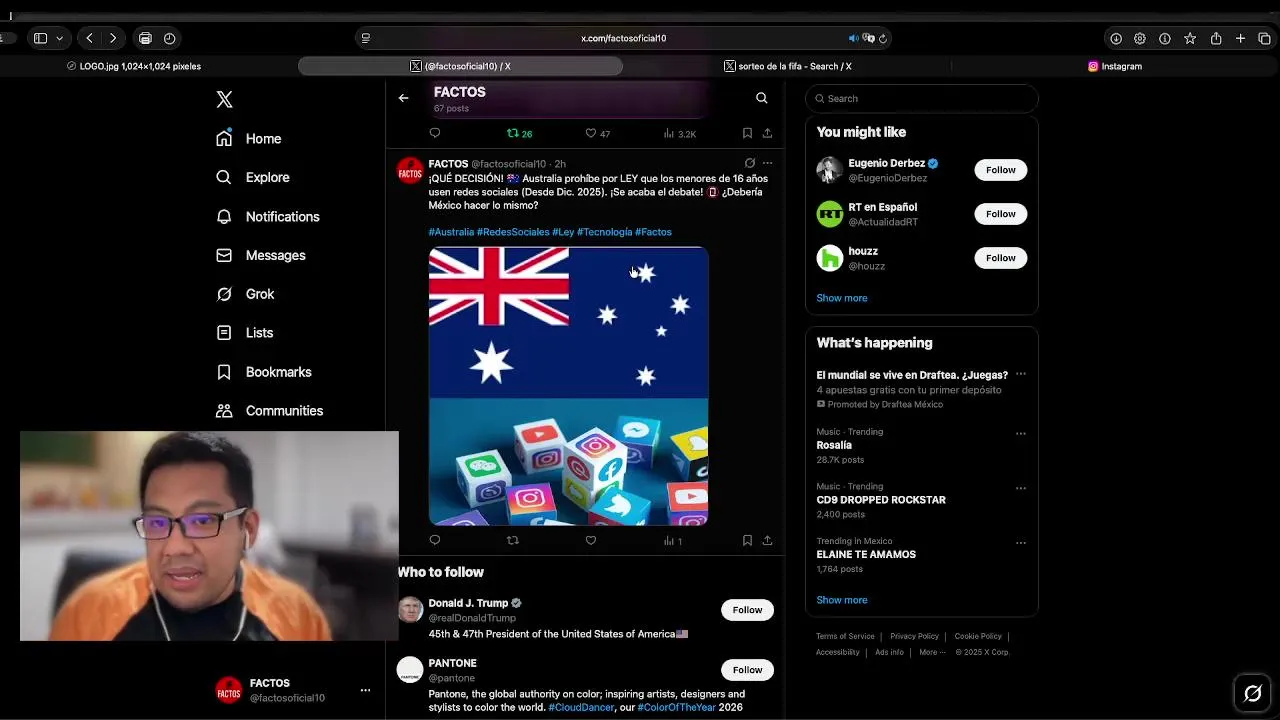This screenshot has height=720, width=1280.
Task: Search within the FACTOS profile
Action: tap(762, 98)
